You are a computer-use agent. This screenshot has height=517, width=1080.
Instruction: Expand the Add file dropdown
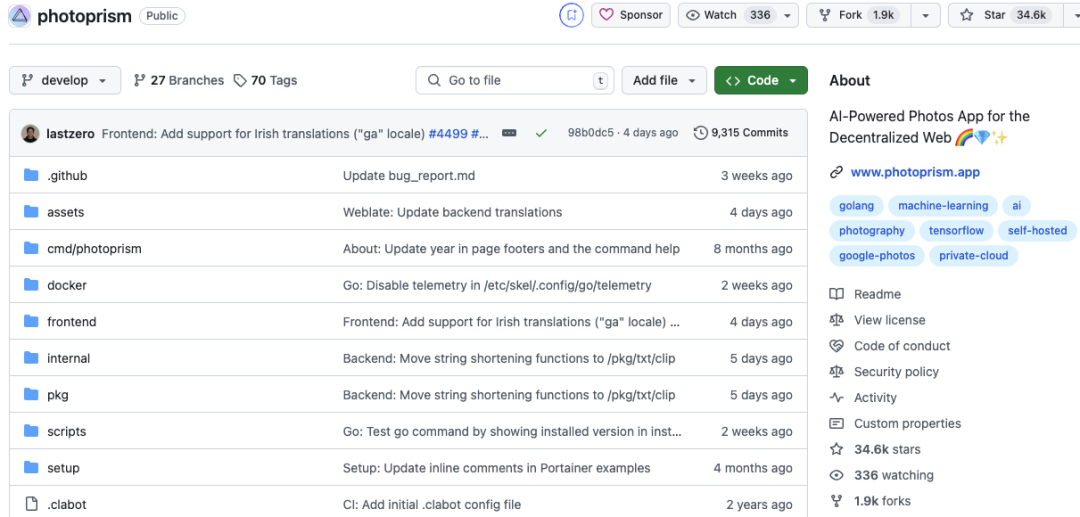[x=664, y=81]
